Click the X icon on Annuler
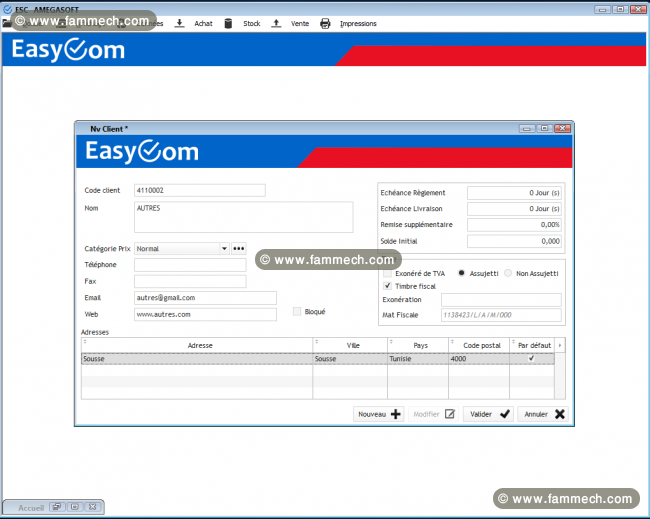 click(x=560, y=414)
